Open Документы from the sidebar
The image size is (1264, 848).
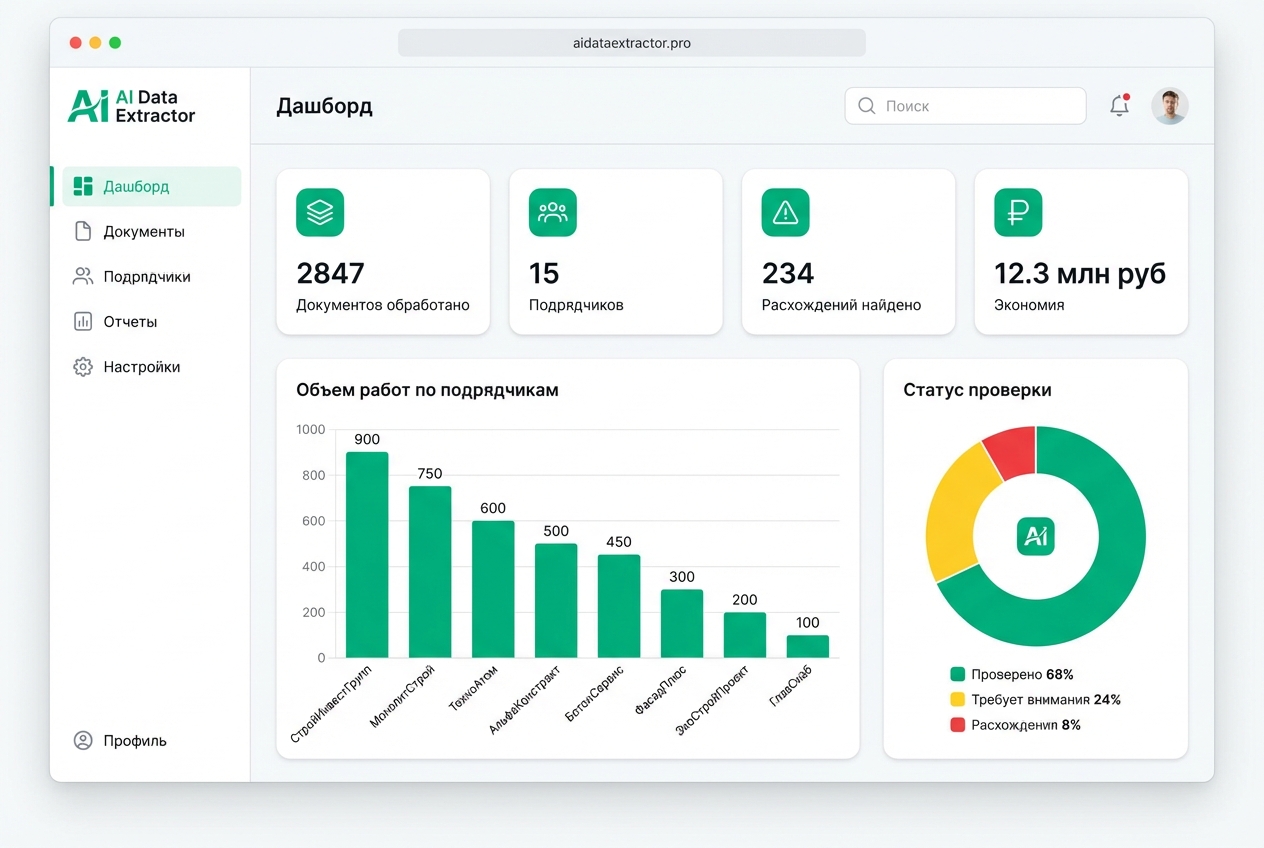[143, 232]
